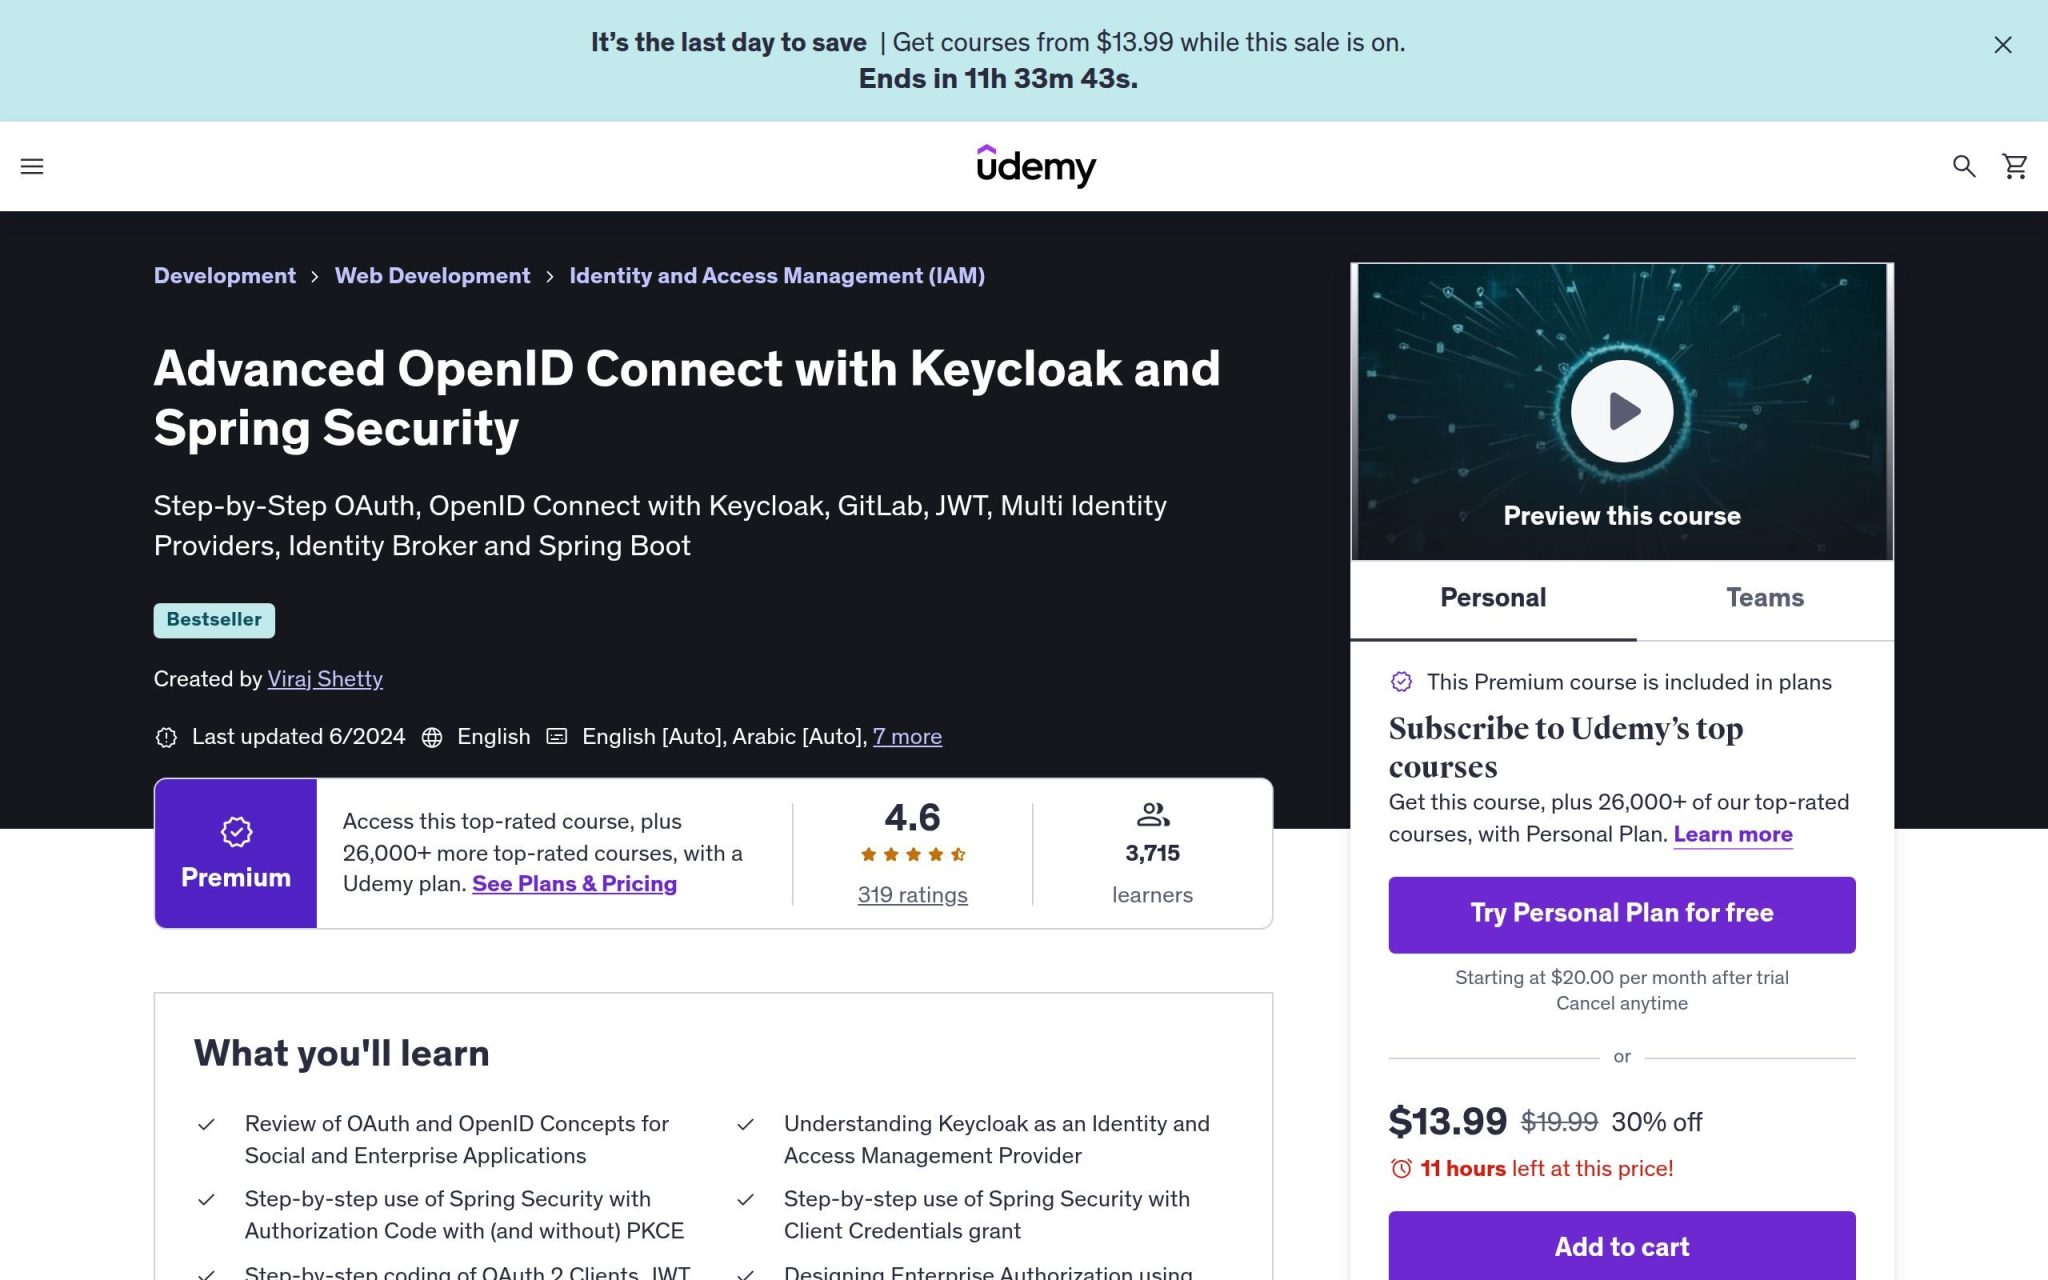Go to Development breadcrumb
Screen dimensions: 2048x1280
[225, 276]
